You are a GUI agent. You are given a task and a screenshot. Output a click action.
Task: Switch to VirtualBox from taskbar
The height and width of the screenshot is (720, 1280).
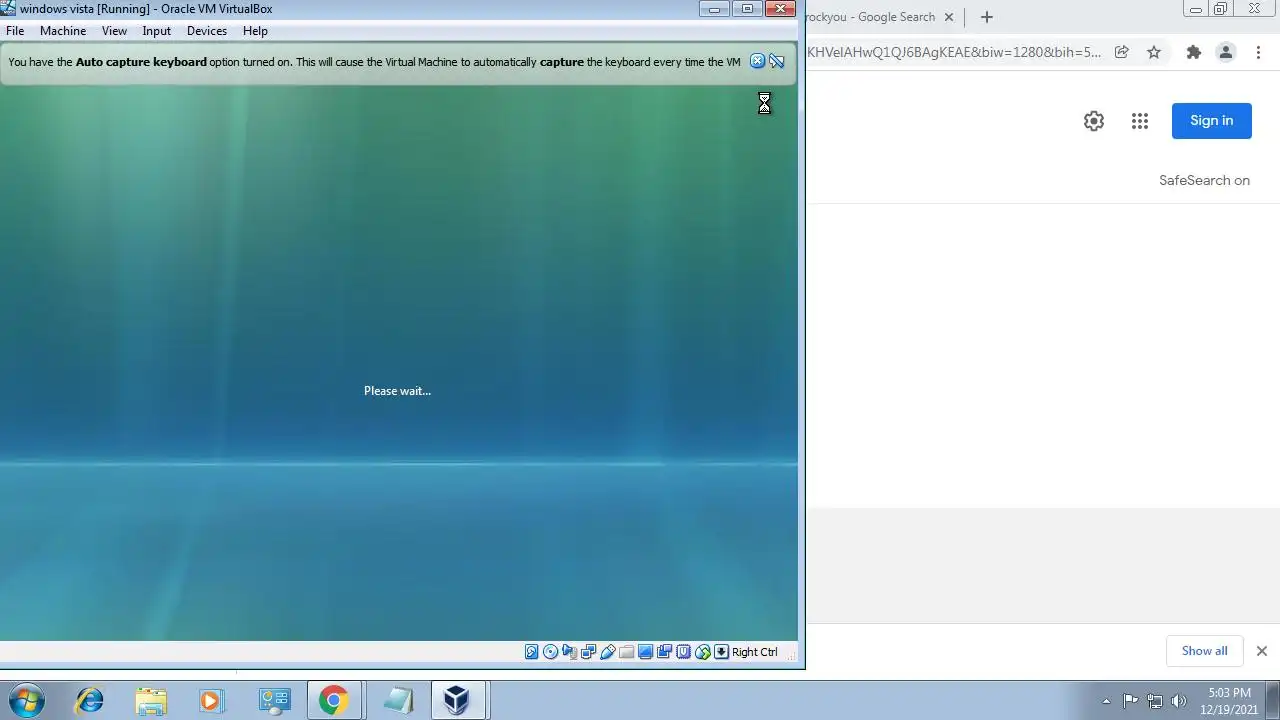(457, 700)
